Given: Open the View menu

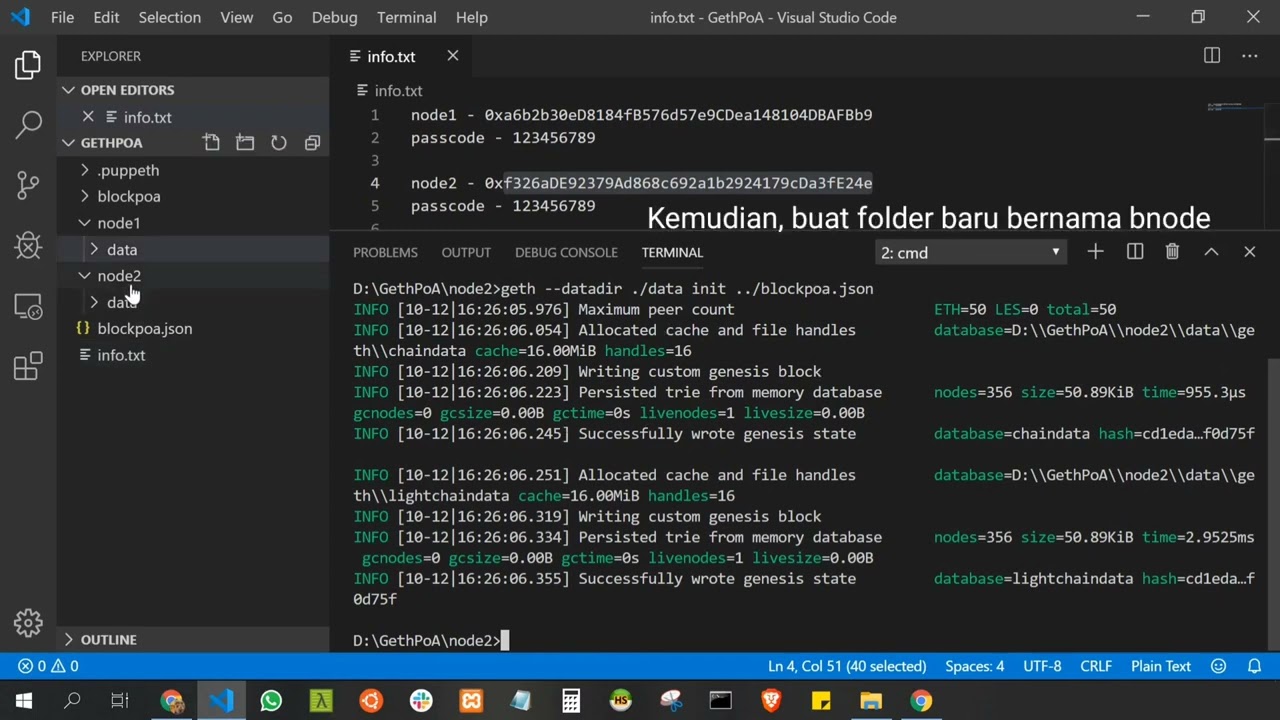Looking at the screenshot, I should 237,17.
